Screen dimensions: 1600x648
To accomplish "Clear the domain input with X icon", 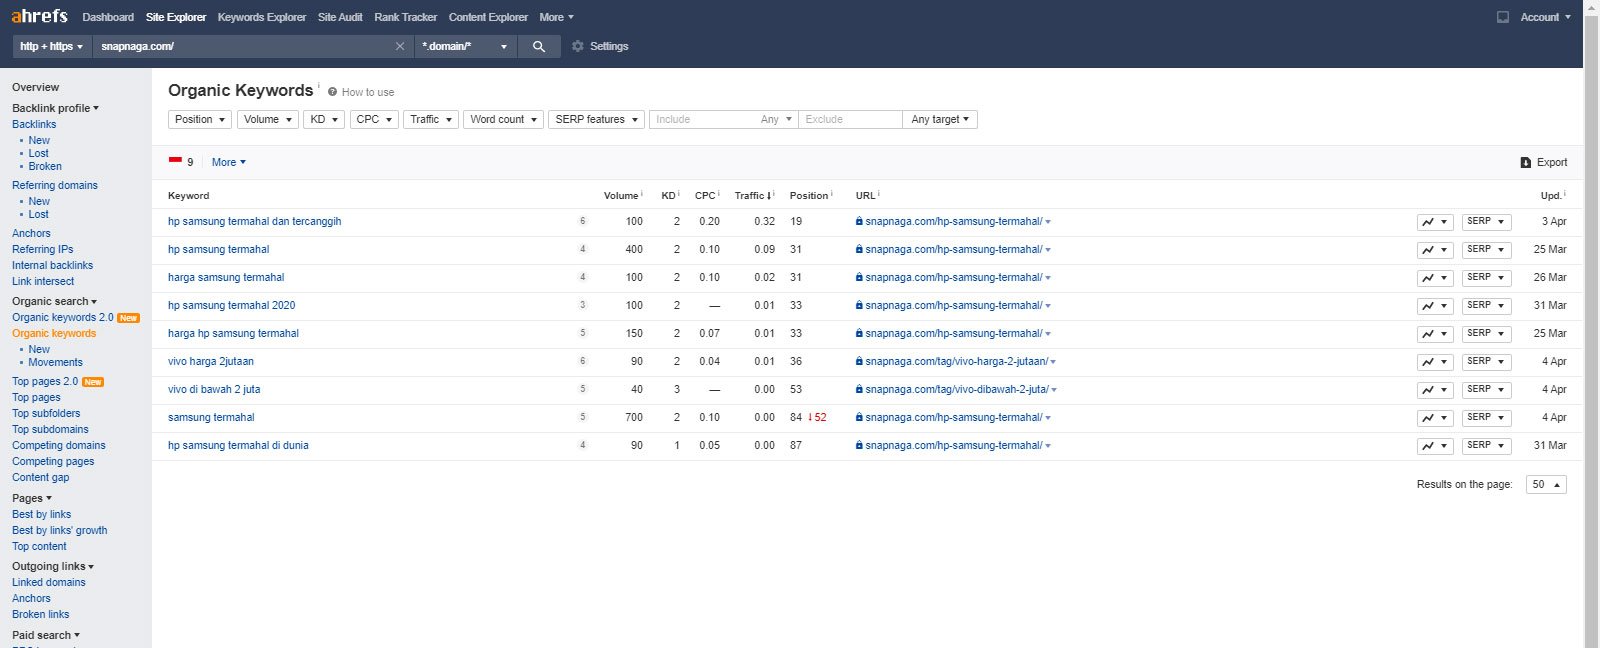I will [x=400, y=46].
